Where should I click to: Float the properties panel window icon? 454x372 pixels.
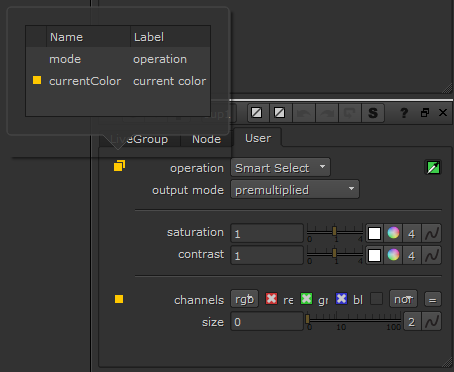click(425, 113)
